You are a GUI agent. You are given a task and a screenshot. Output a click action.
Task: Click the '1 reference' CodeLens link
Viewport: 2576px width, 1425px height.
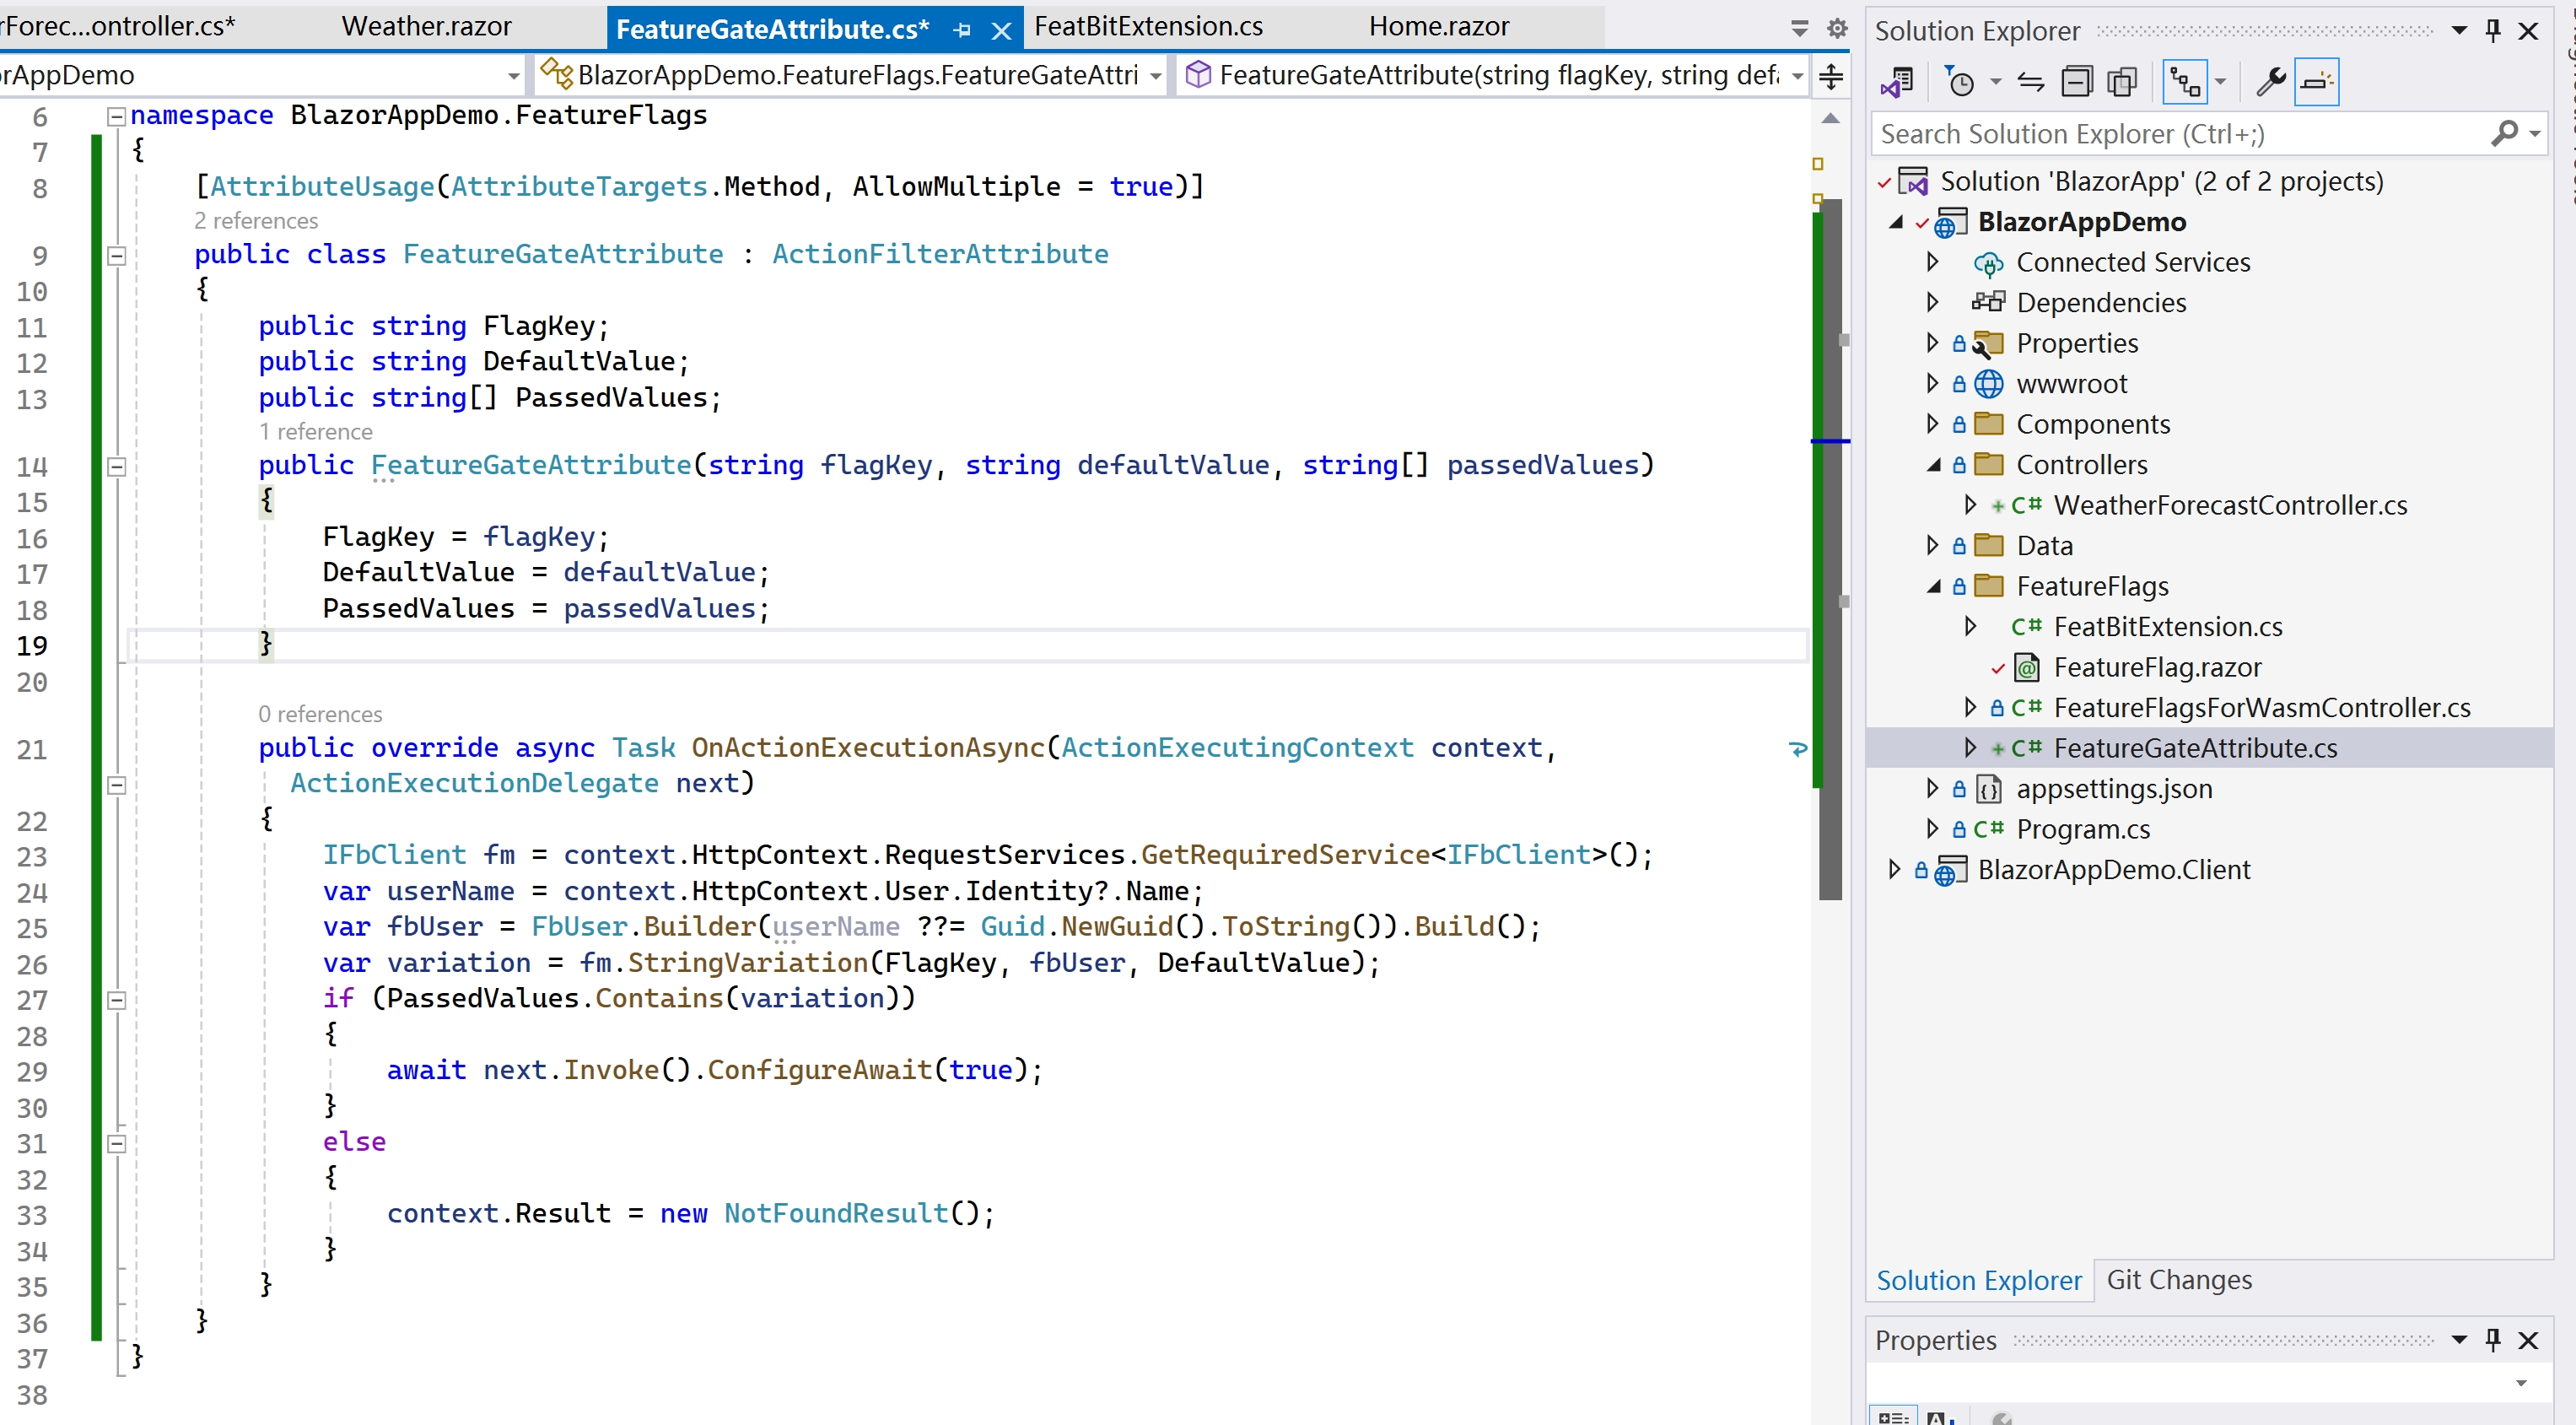click(x=315, y=431)
